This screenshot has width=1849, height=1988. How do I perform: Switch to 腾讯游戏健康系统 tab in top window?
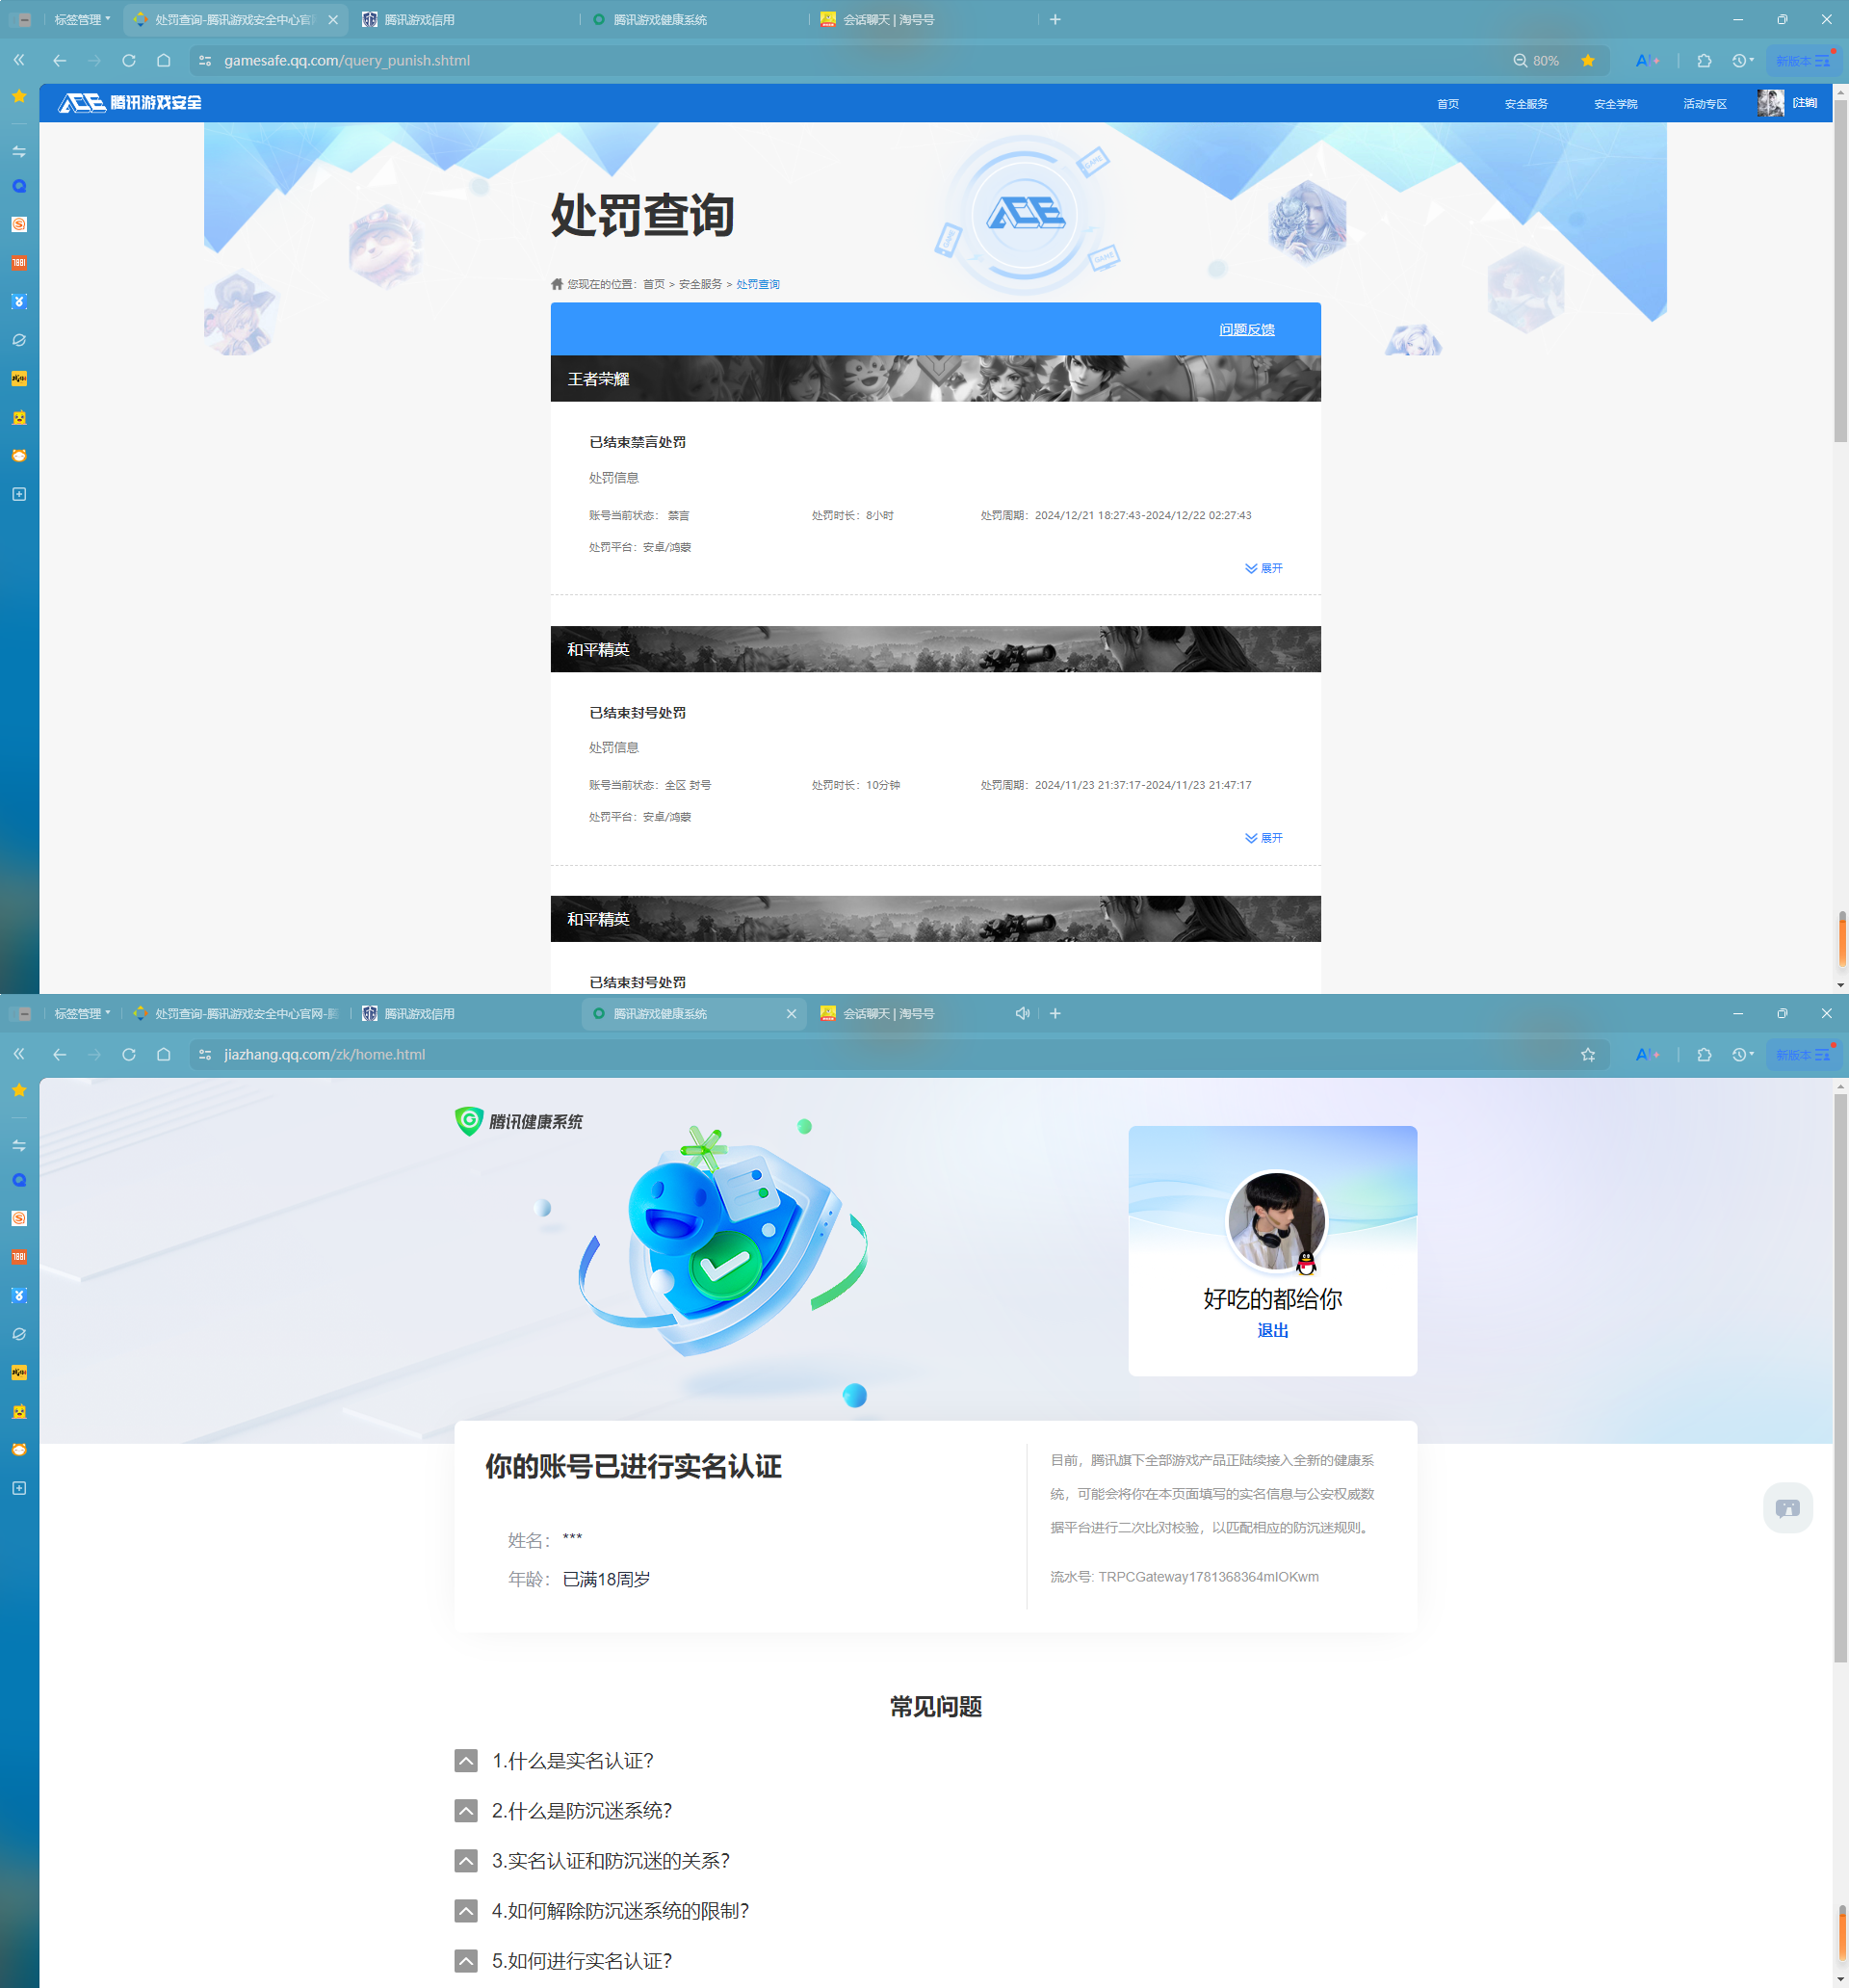(x=694, y=19)
